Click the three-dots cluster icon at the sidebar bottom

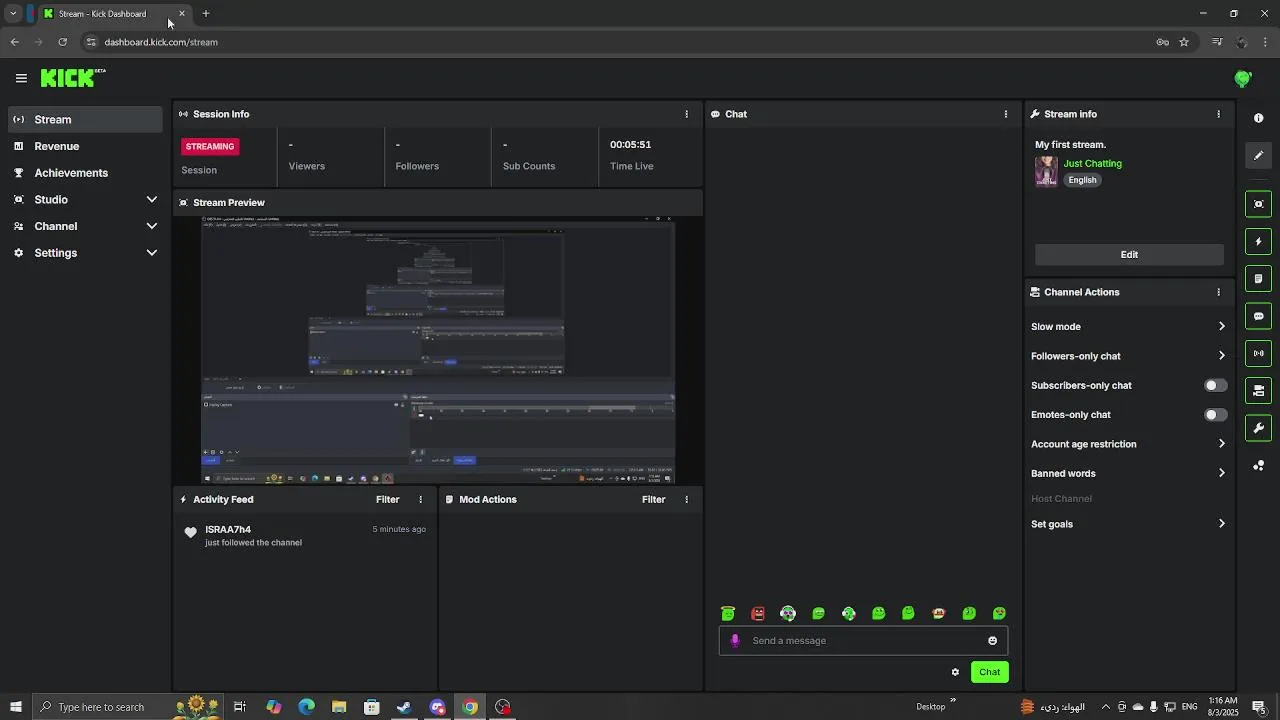[1258, 466]
